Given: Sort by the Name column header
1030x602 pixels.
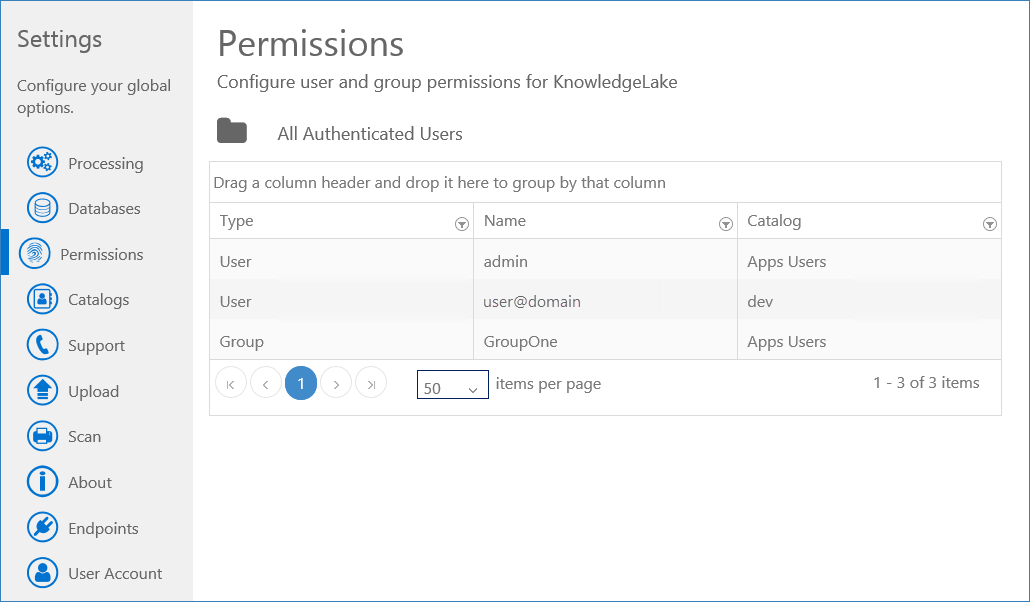Looking at the screenshot, I should coord(504,221).
